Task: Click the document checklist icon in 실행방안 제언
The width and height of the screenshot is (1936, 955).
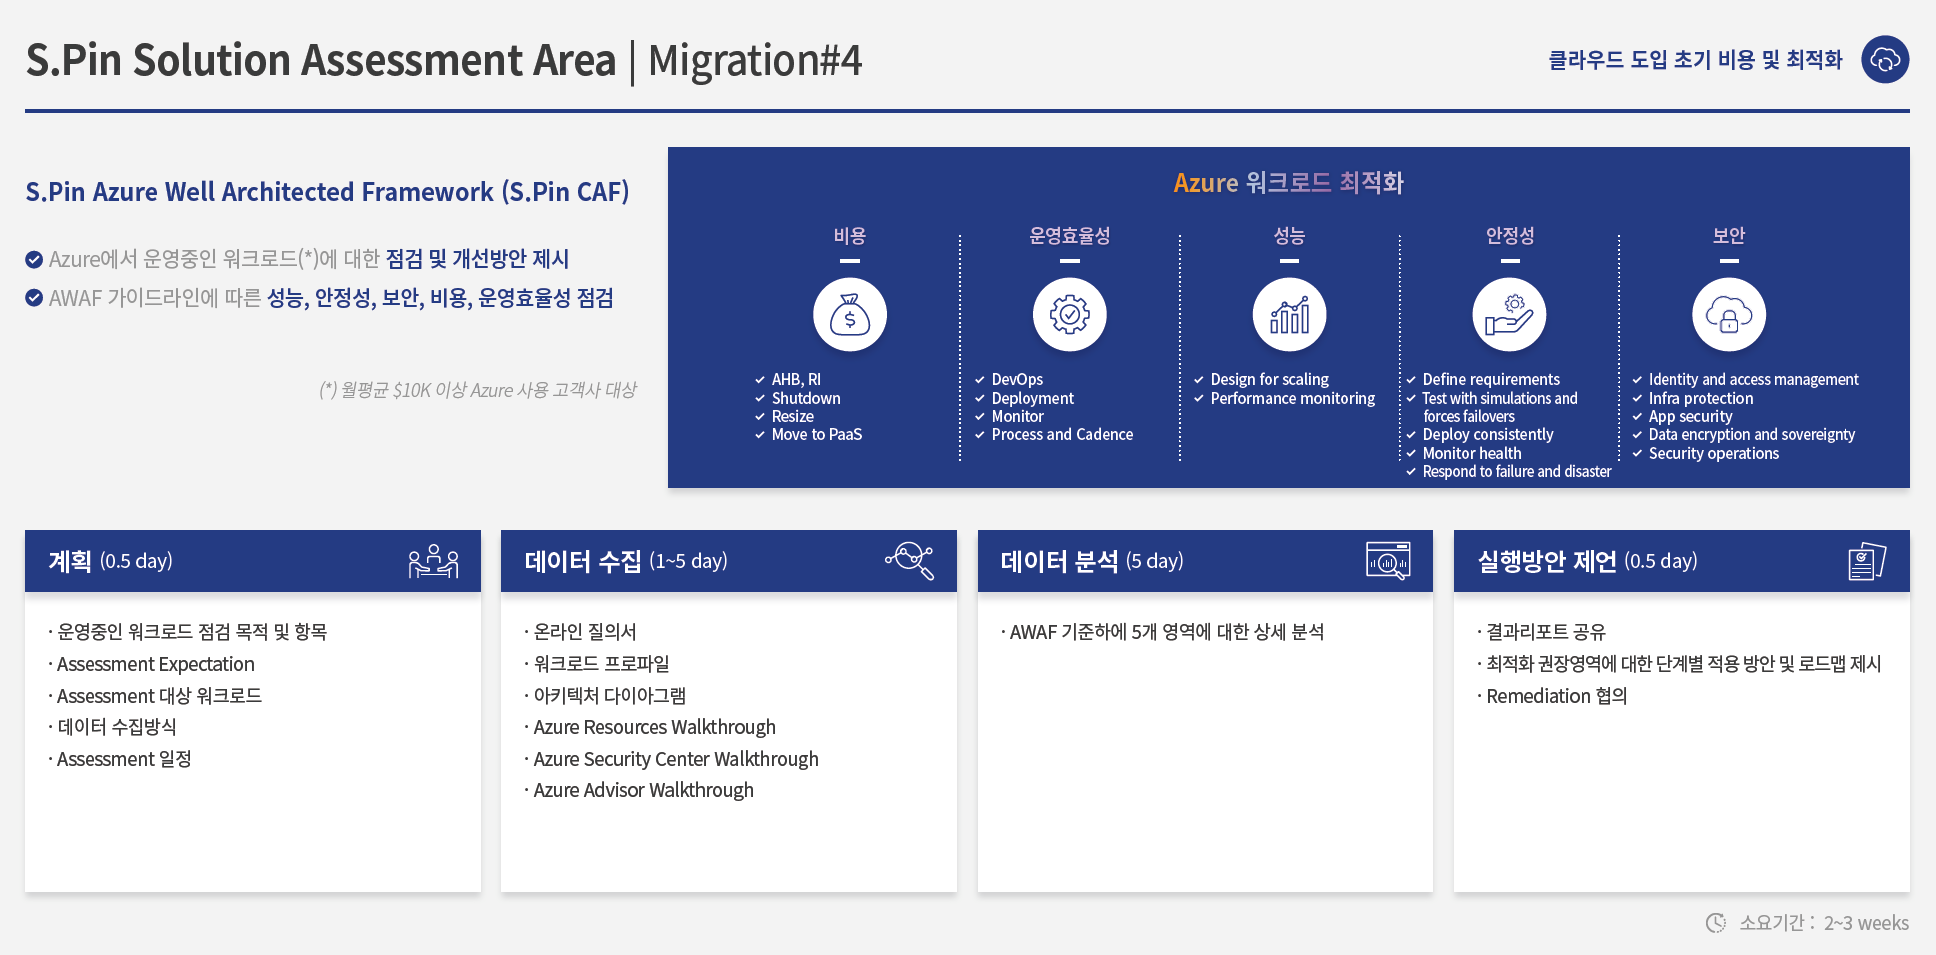Action: tap(1867, 561)
